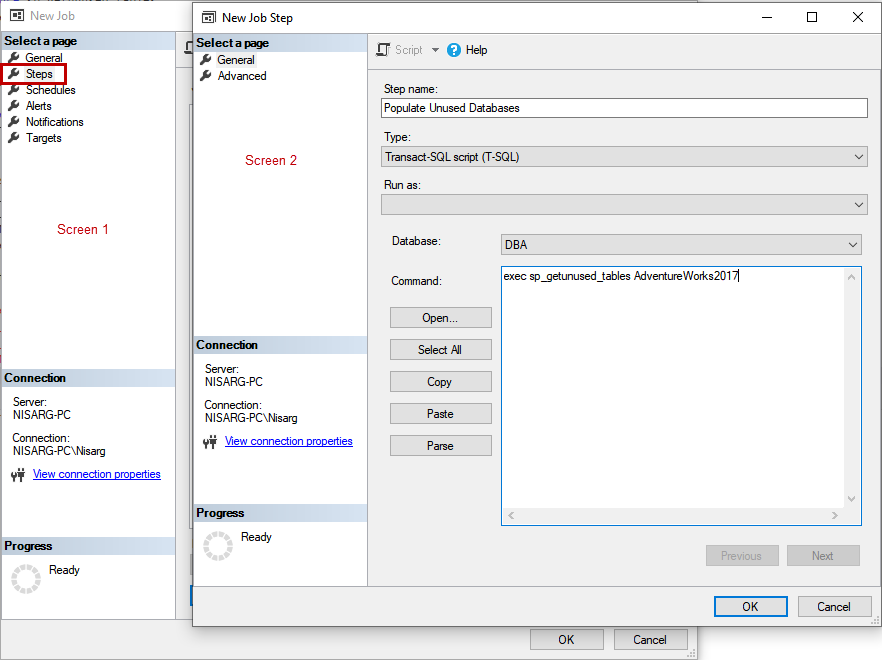882x660 pixels.
Task: Click the Help label in the toolbar
Action: point(476,50)
